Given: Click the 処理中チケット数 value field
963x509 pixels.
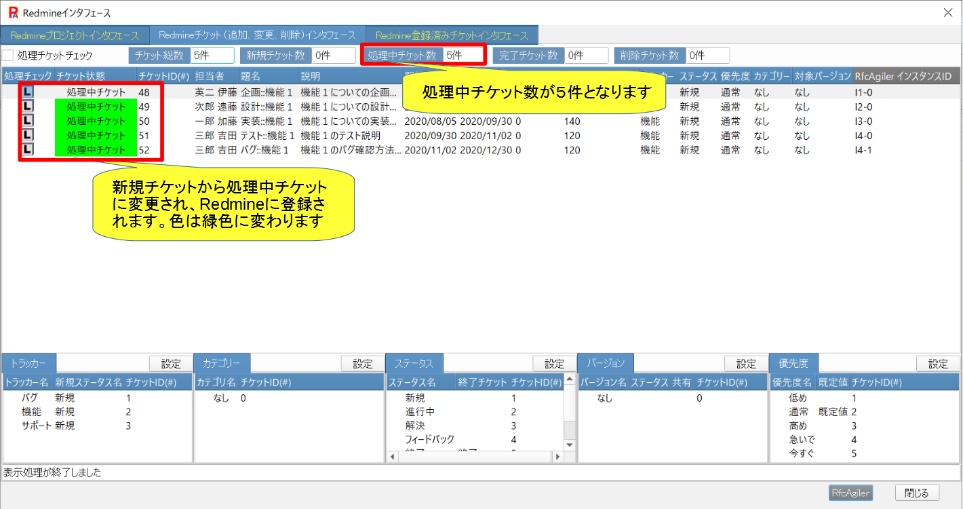Looking at the screenshot, I should (463, 55).
